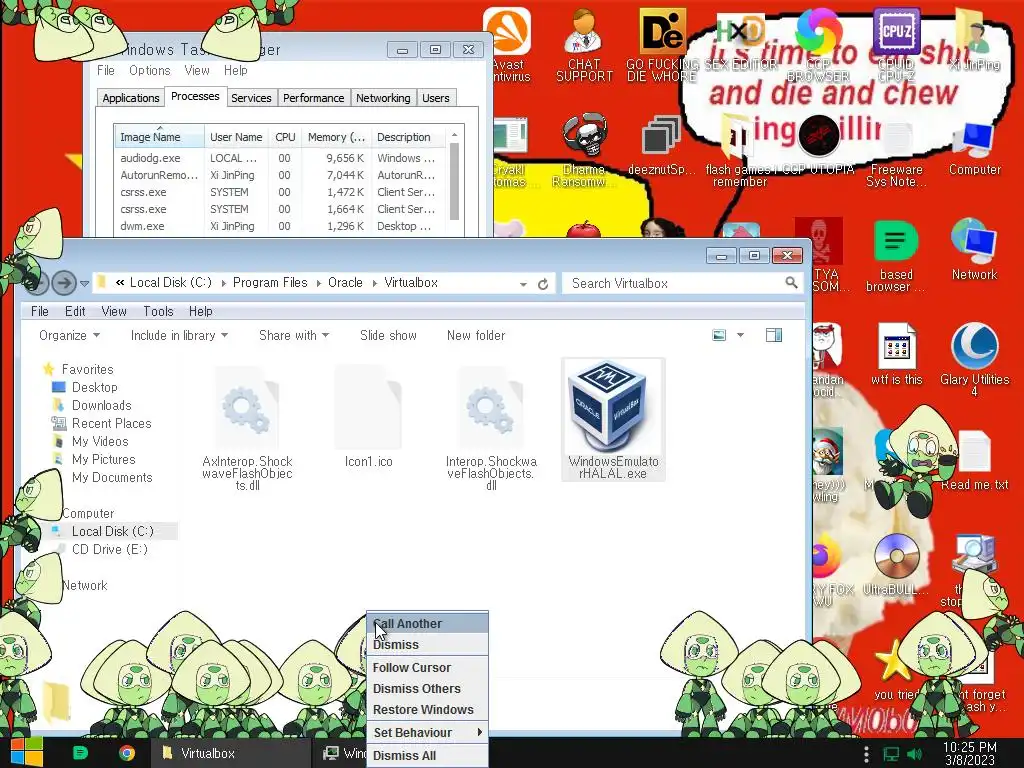Open the recent locations dropdown arrow
Screen dimensions: 1024x768
point(84,283)
